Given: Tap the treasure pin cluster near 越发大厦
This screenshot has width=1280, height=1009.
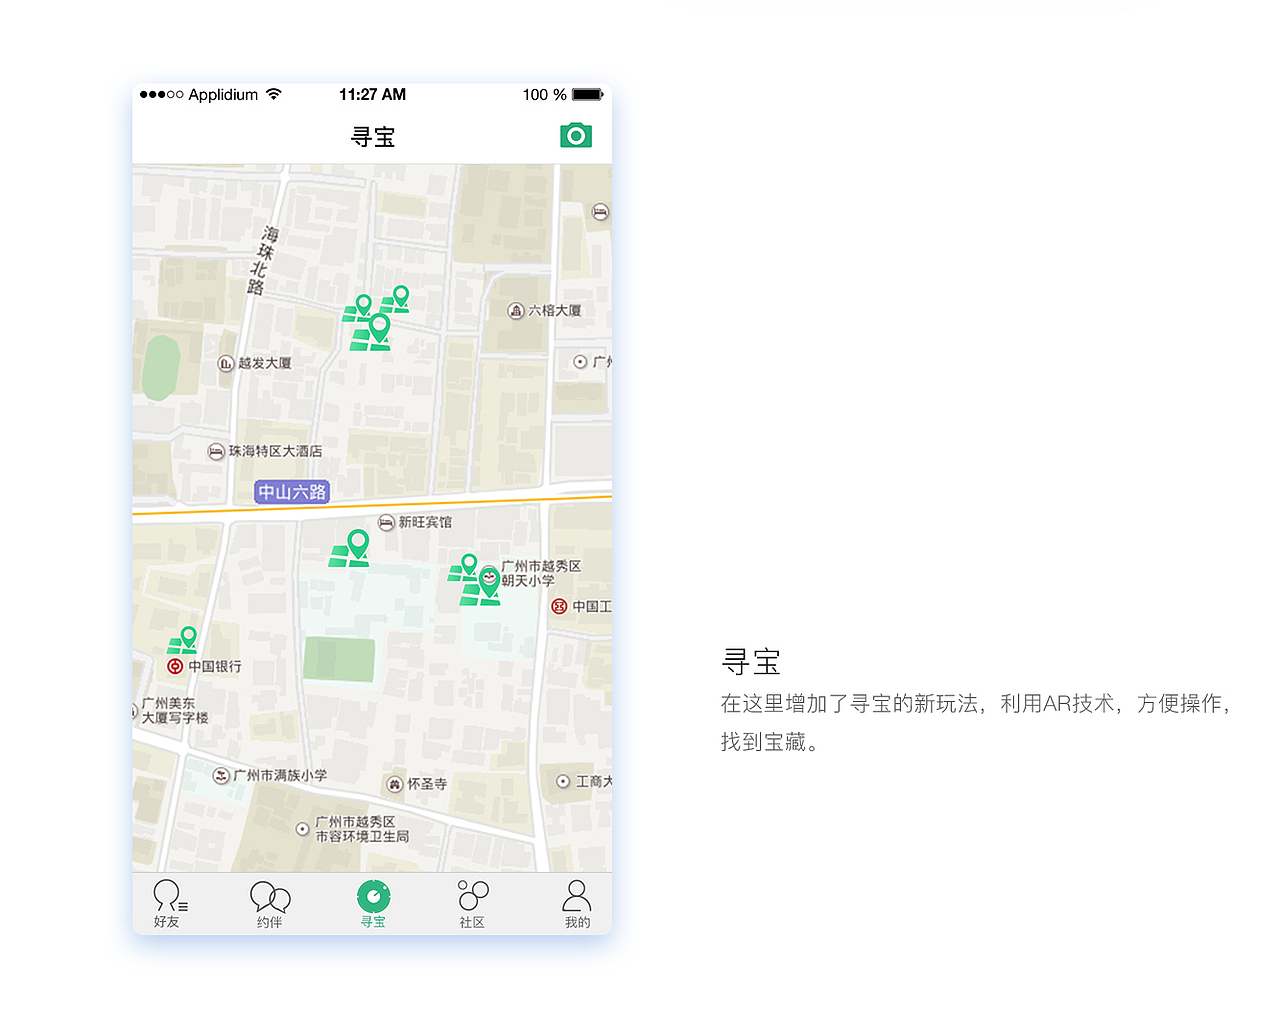Looking at the screenshot, I should pyautogui.click(x=375, y=322).
